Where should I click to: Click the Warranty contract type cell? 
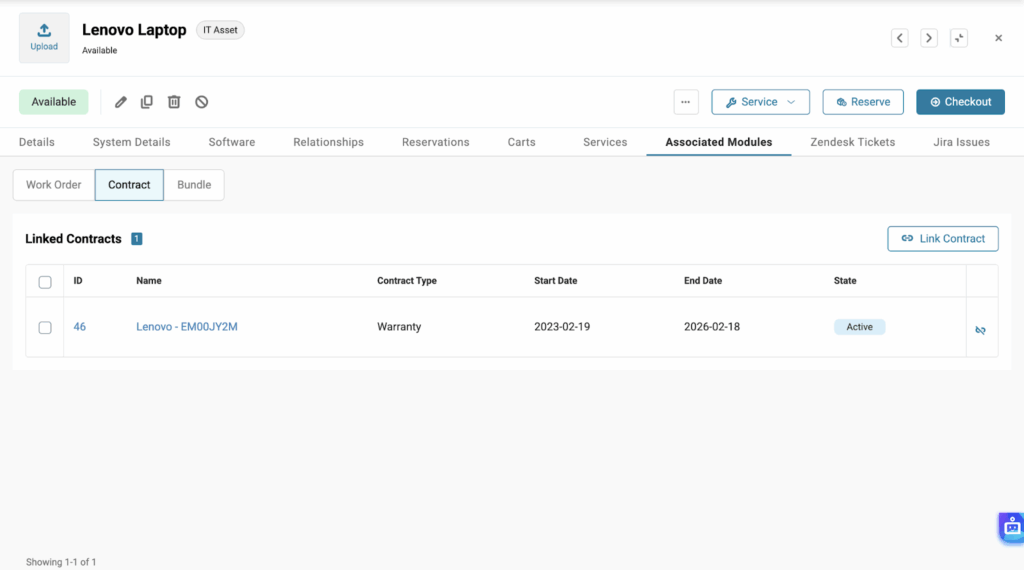coord(399,326)
